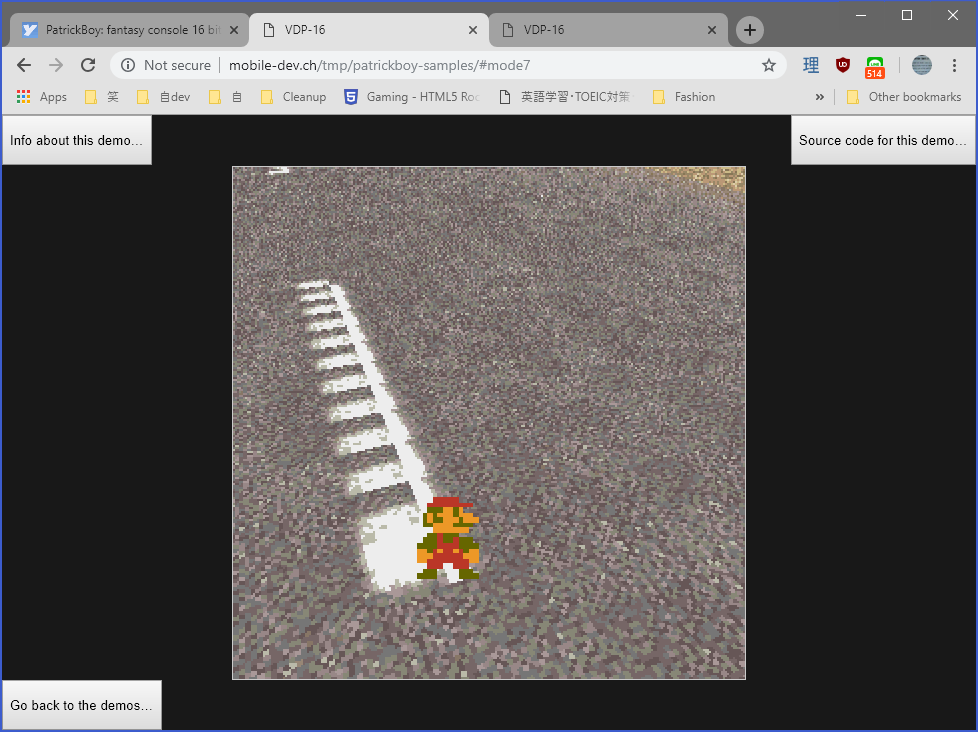Viewport: 978px width, 732px height.
Task: Click the Mario sprite in the demo canvas
Action: tap(449, 539)
